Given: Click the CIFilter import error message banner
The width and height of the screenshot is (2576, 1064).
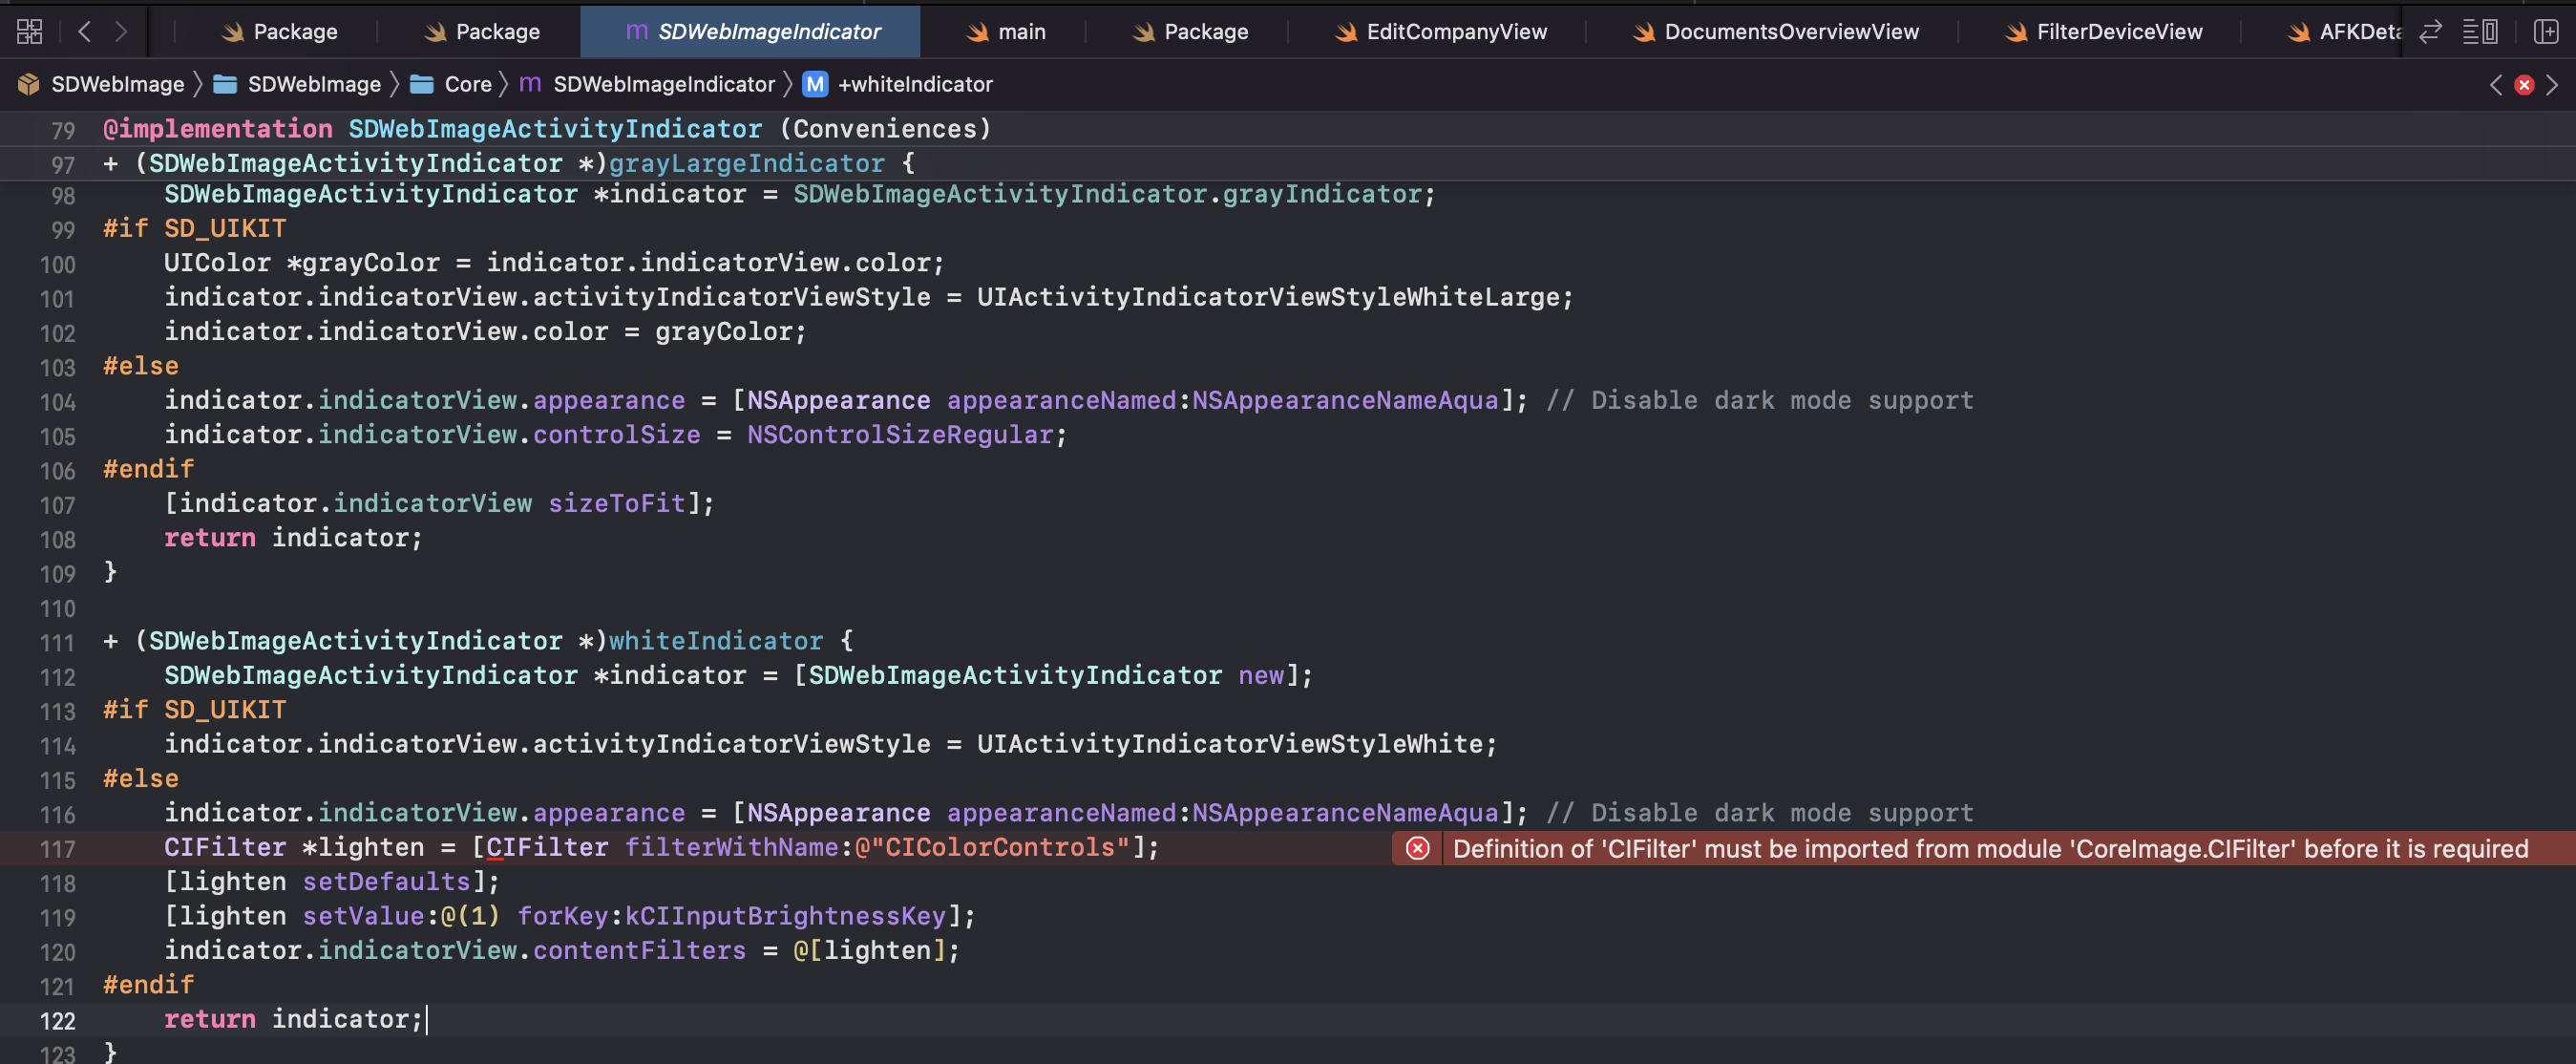Looking at the screenshot, I should [1990, 848].
